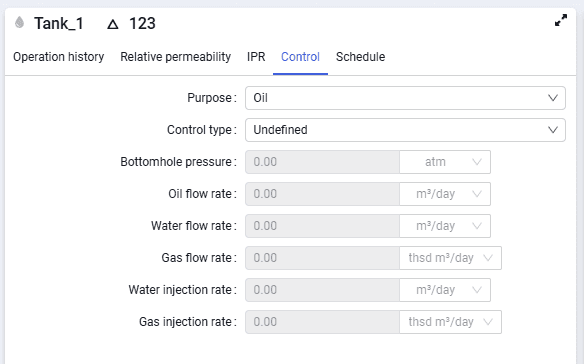Click the Gas injection rate label
Image resolution: width=584 pixels, height=364 pixels.
(x=188, y=322)
